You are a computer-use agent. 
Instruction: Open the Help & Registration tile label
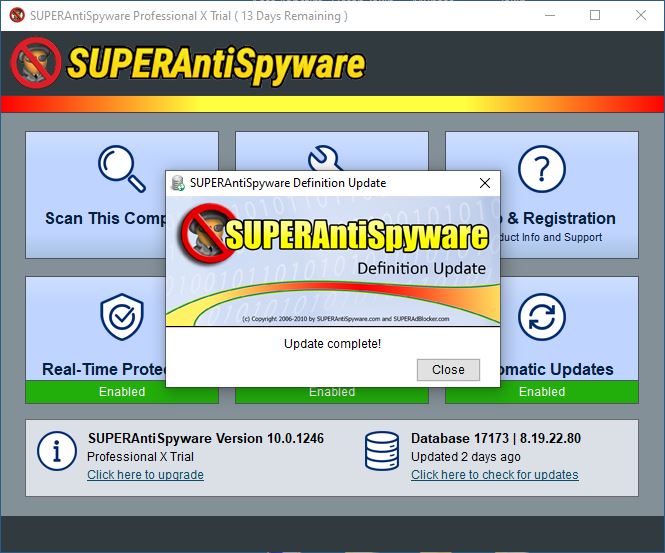click(x=558, y=218)
